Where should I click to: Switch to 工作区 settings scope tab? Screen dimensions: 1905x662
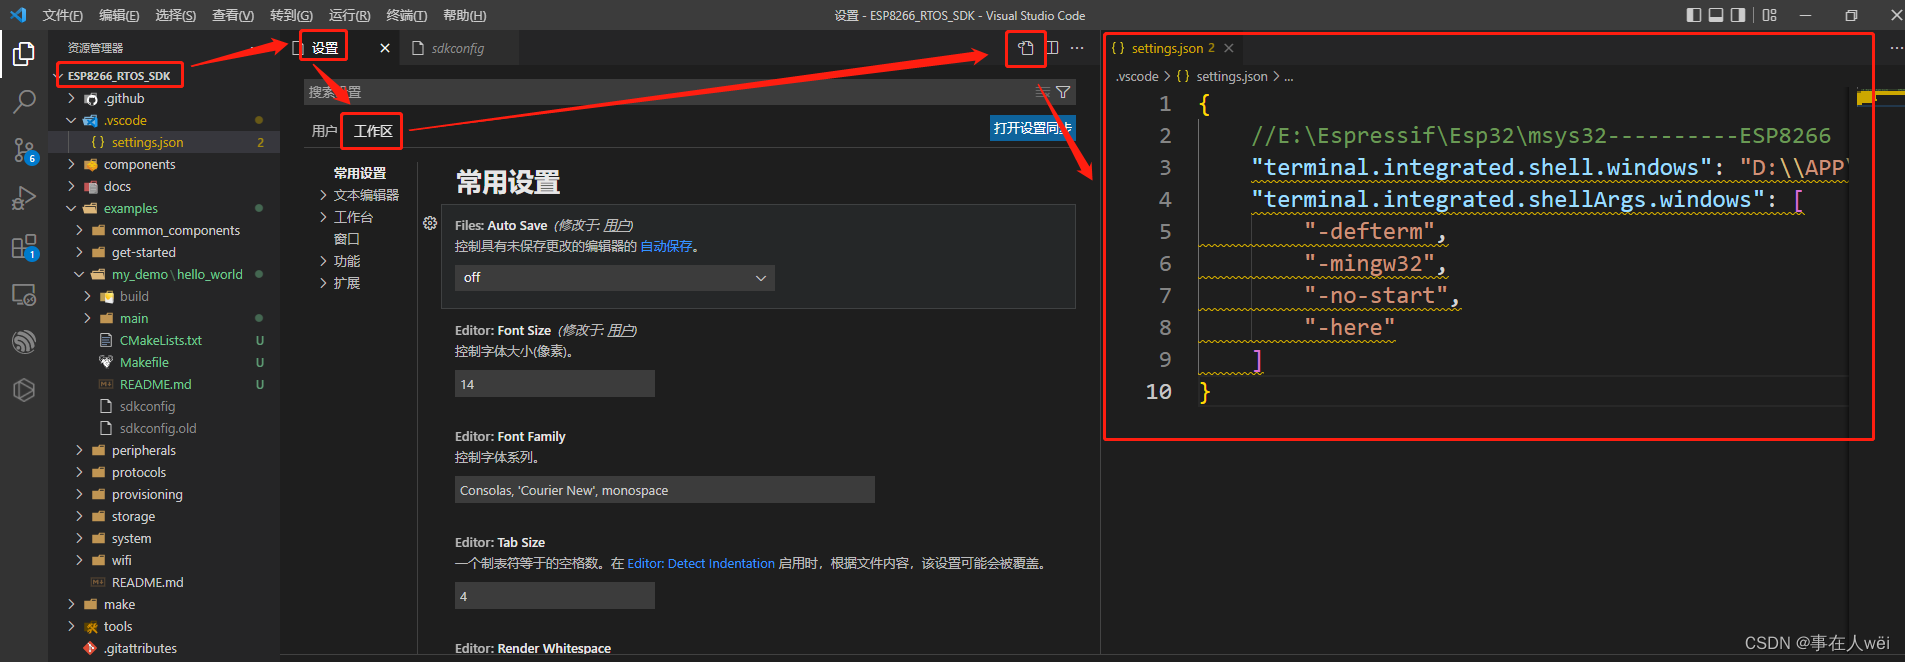[372, 131]
